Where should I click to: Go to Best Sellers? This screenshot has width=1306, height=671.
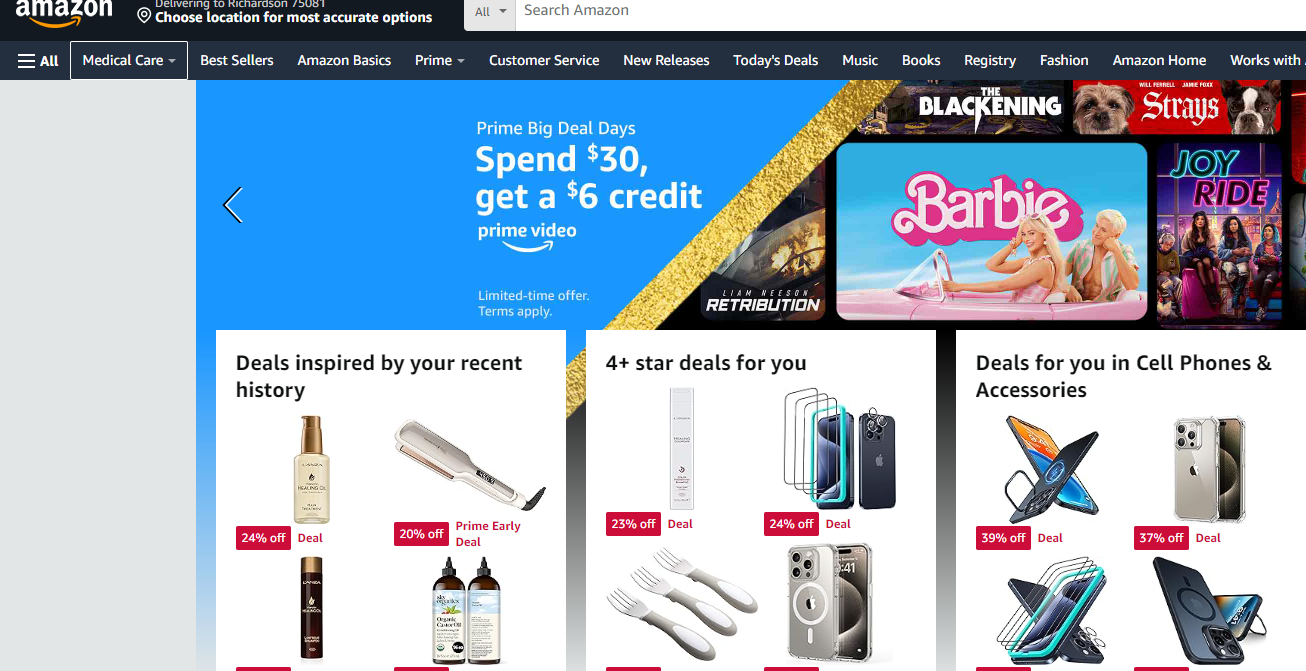[237, 61]
